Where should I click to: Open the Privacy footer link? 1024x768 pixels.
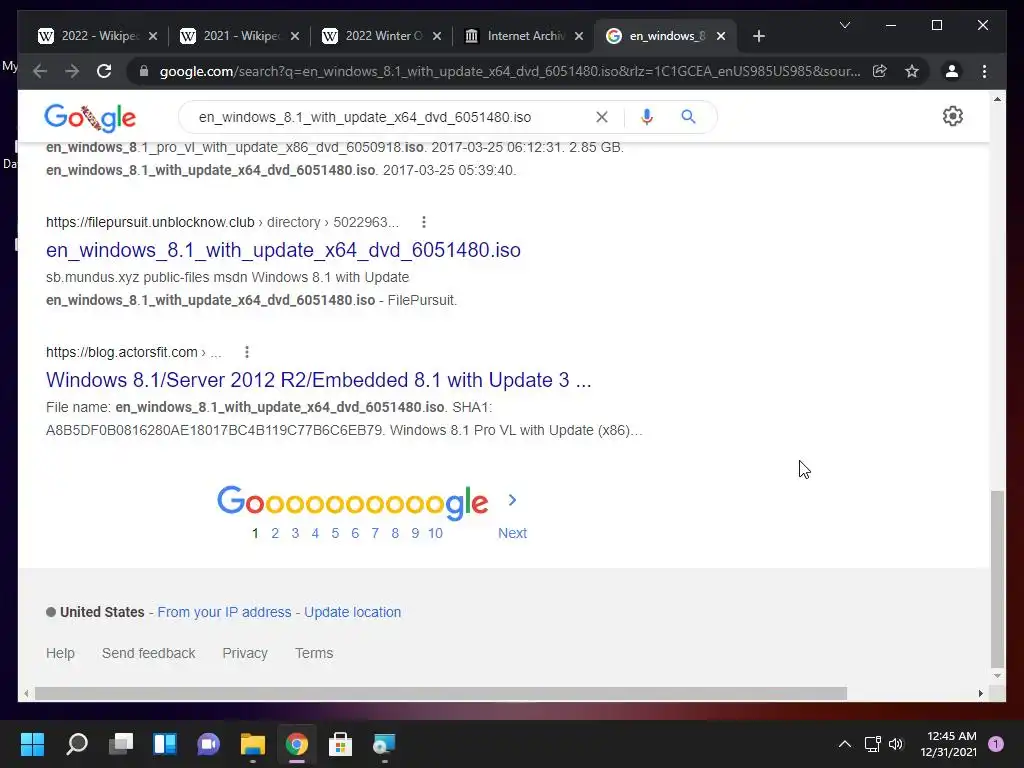245,653
